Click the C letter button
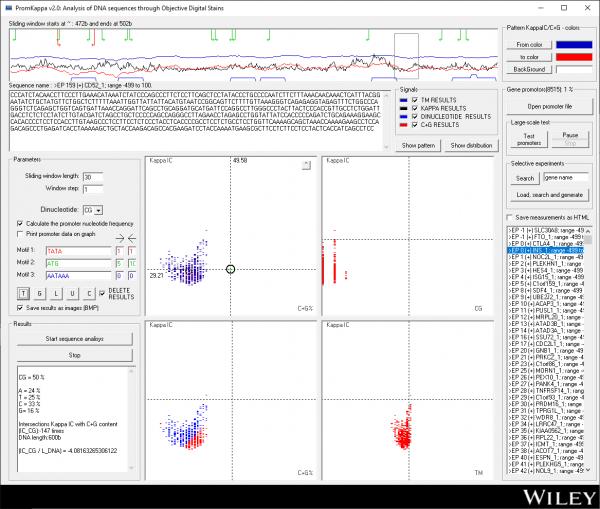The image size is (600, 509). [x=89, y=294]
